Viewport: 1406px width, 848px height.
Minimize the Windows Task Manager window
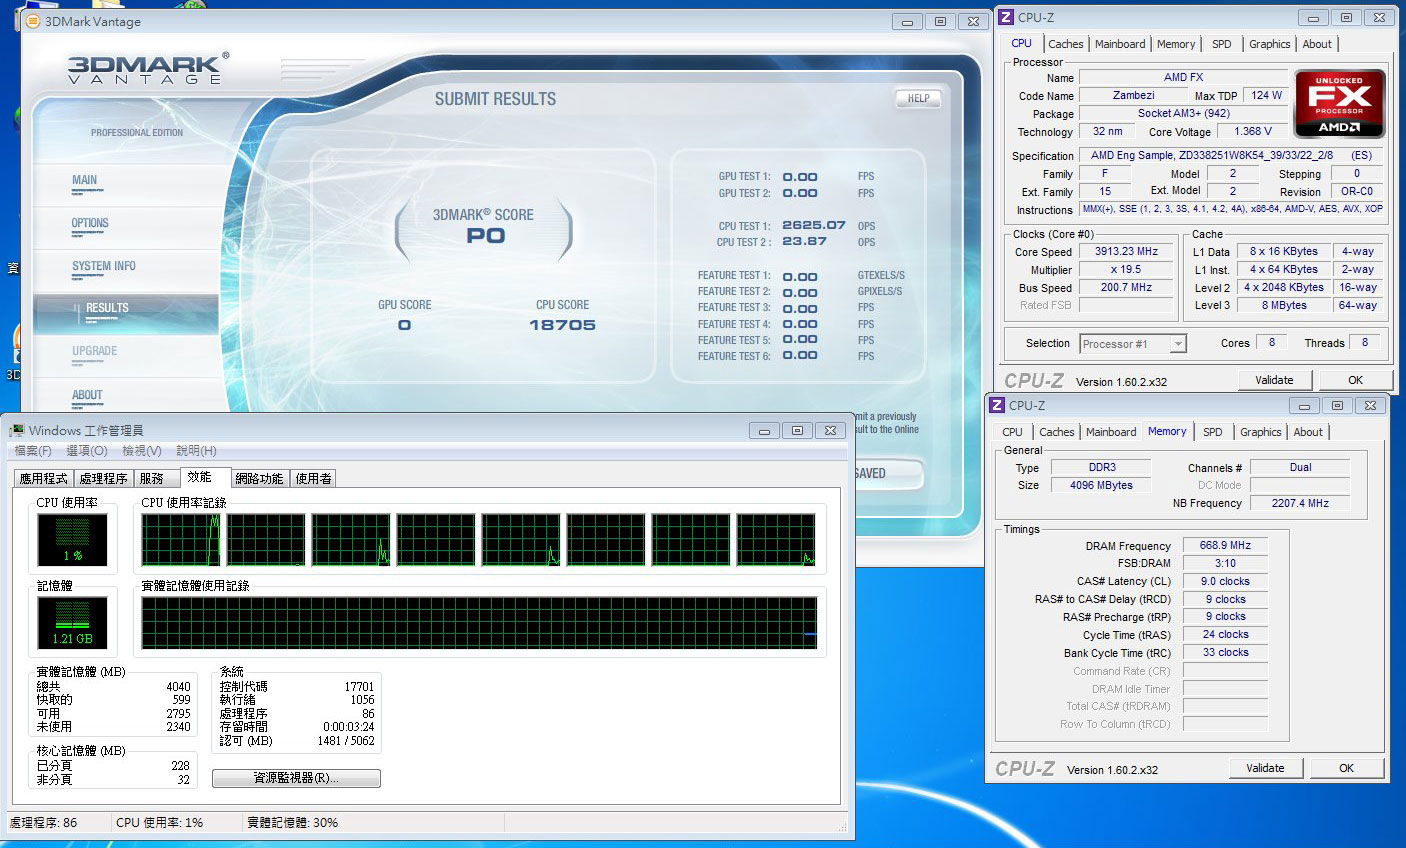point(764,430)
